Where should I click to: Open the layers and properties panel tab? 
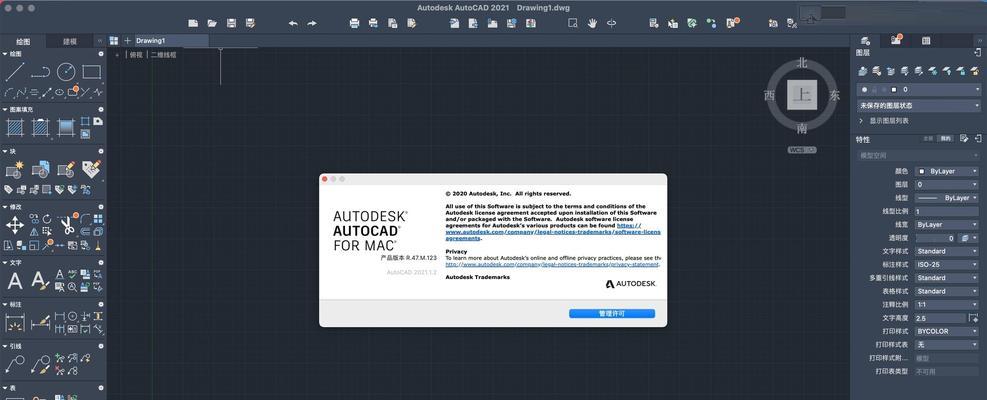pos(866,40)
